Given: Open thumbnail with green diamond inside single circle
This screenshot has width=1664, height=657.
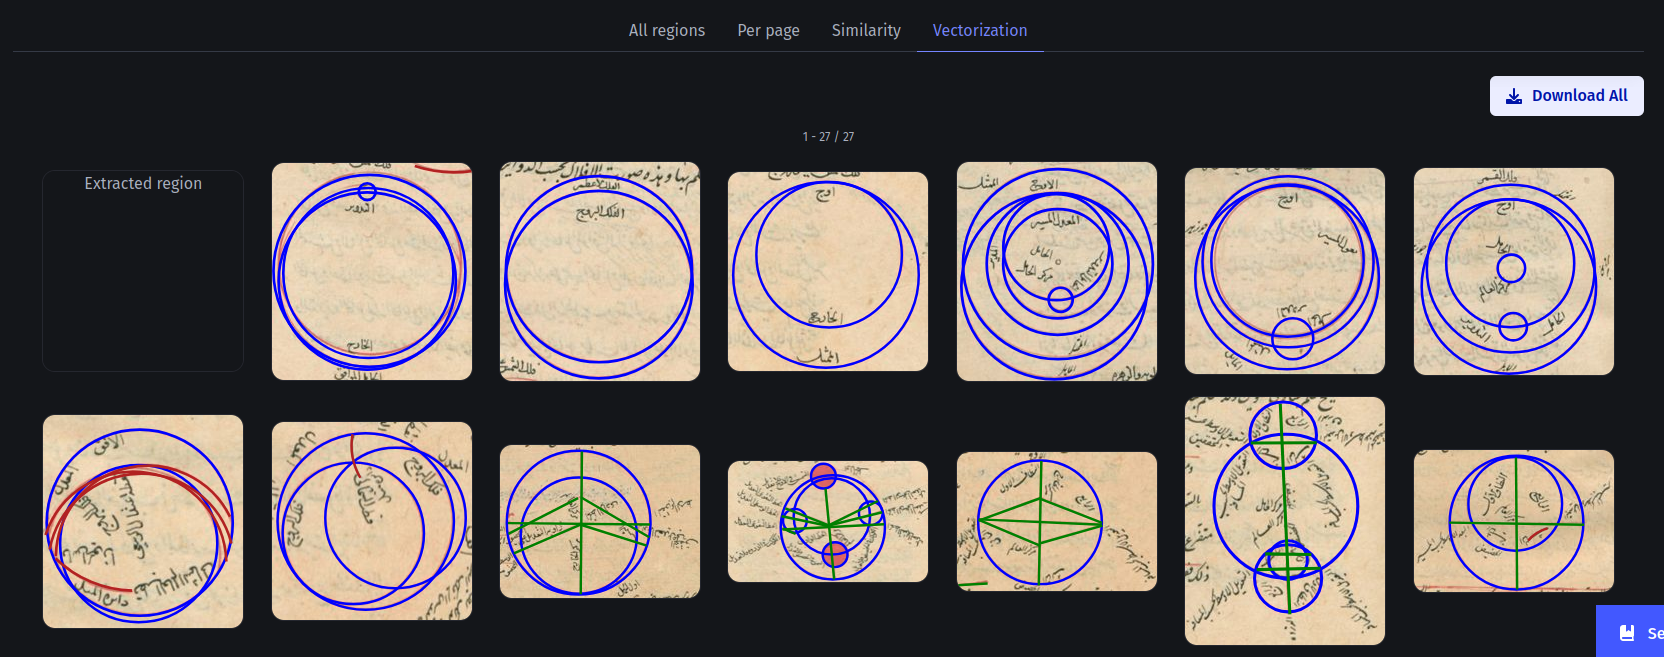Looking at the screenshot, I should [x=1056, y=521].
